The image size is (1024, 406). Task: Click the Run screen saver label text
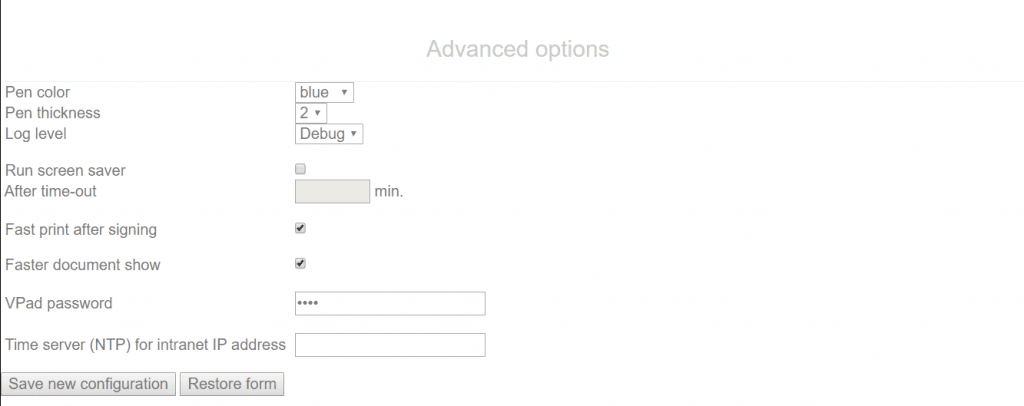[65, 171]
